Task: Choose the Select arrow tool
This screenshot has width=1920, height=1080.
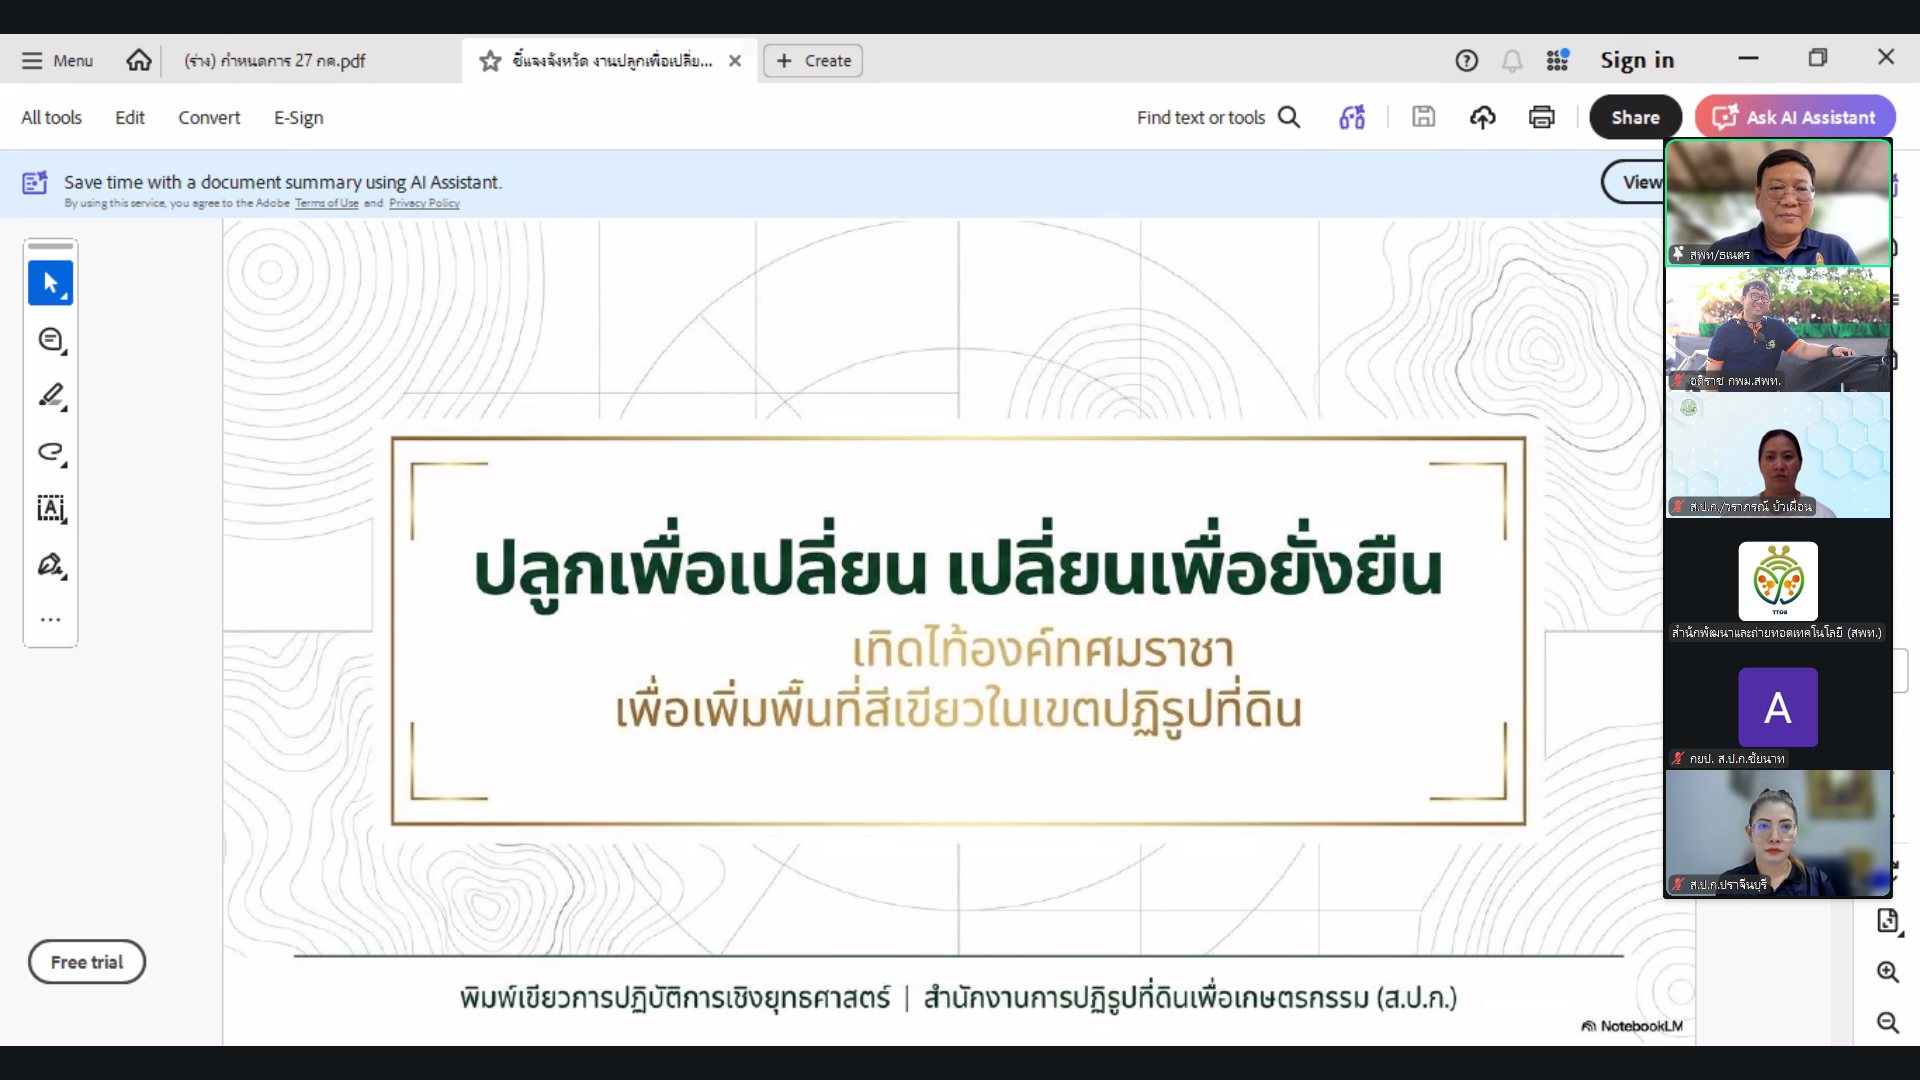Action: point(51,283)
